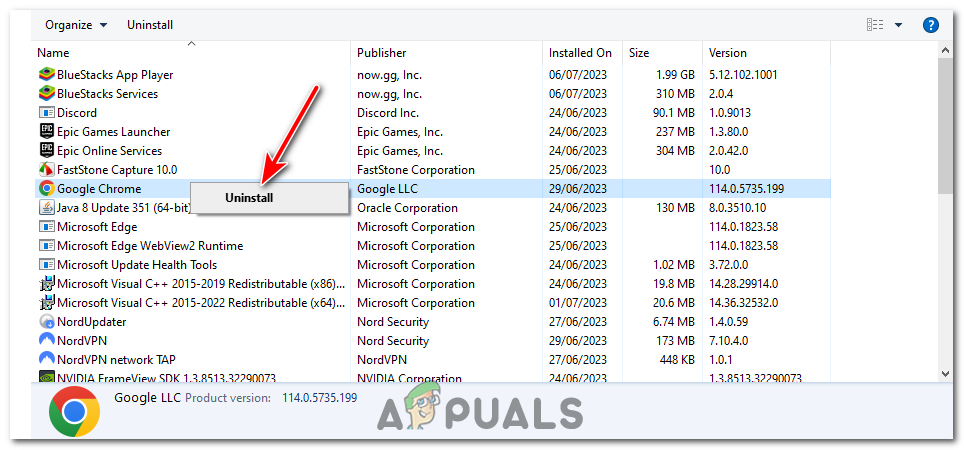Click version 14.36.32532.0 cell
This screenshot has height=450, width=964.
point(743,303)
